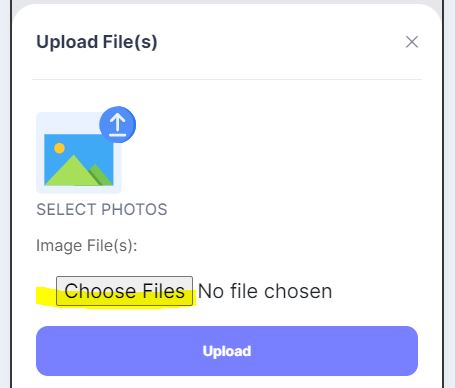Viewport: 455px width, 388px height.
Task: Click the yellow sun in the photo icon
Action: click(59, 148)
